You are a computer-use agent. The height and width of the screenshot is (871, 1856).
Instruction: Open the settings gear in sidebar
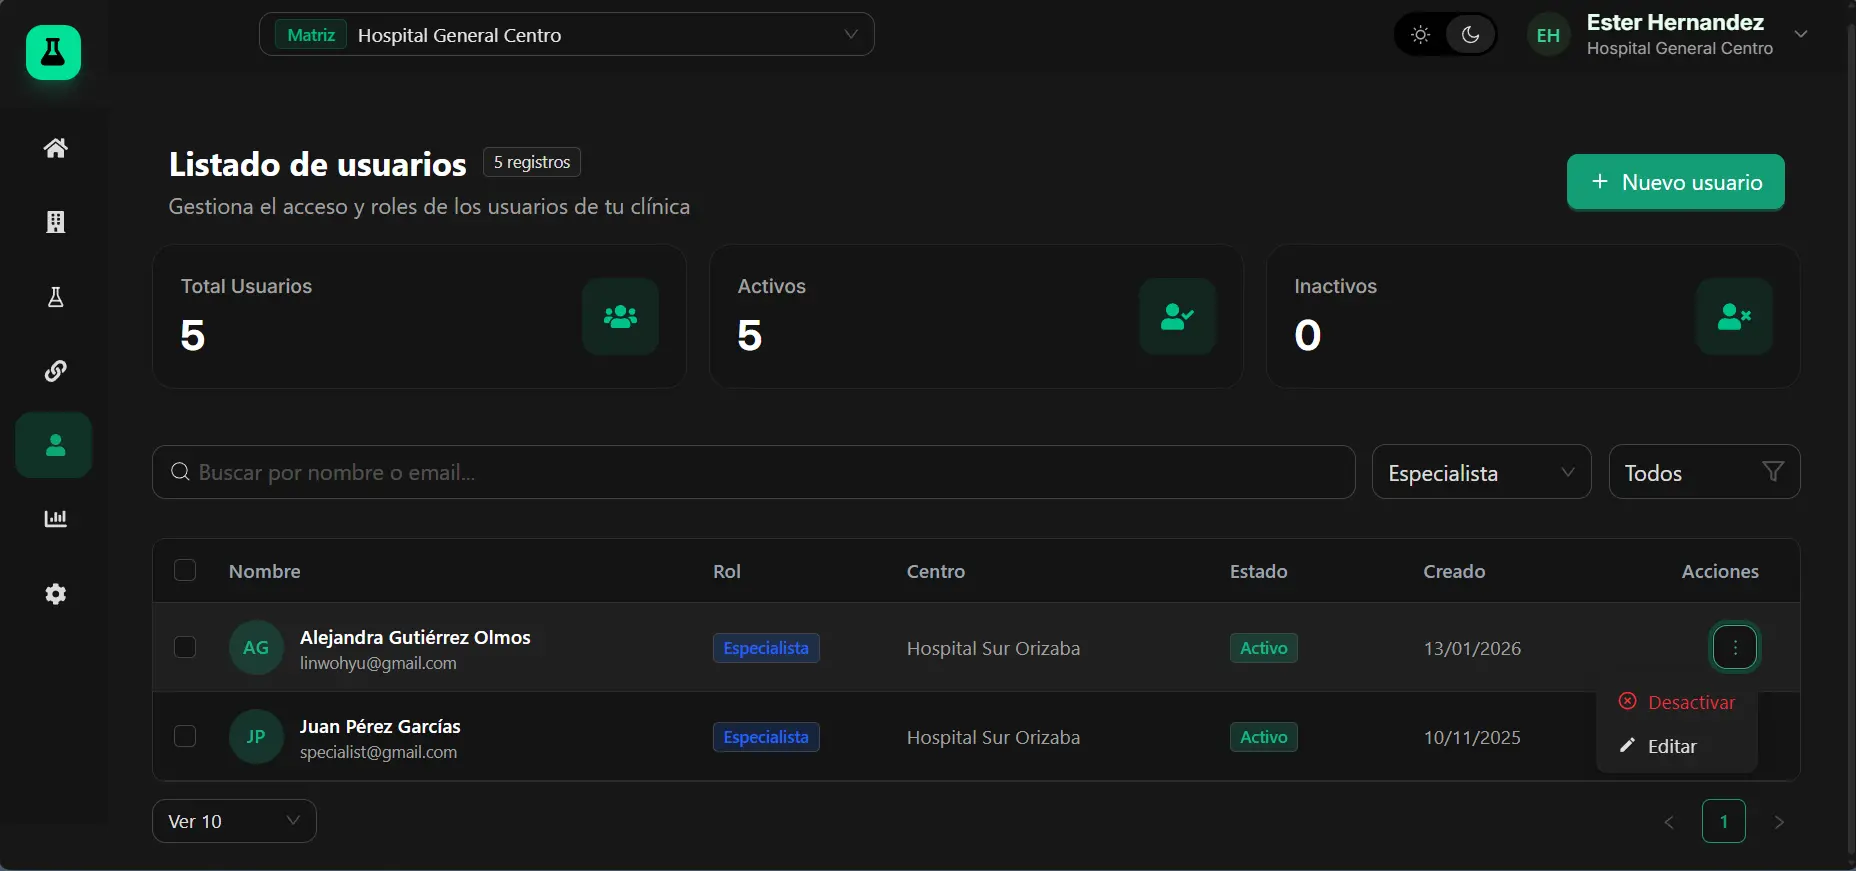55,594
